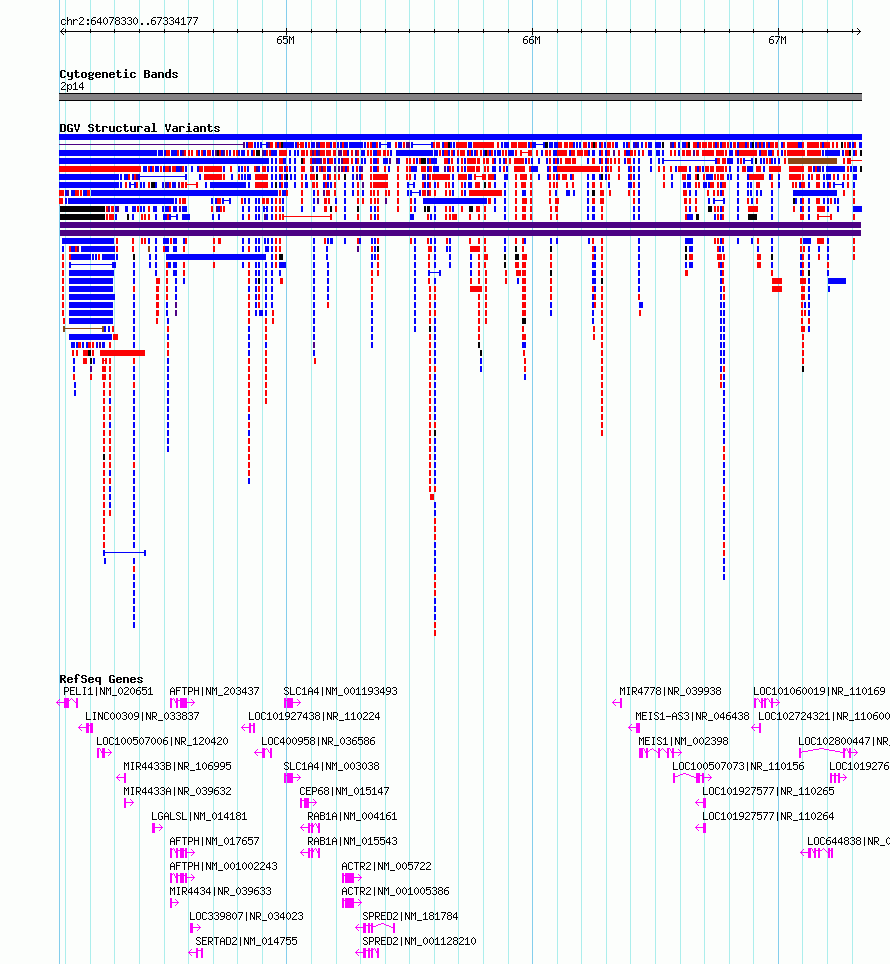This screenshot has height=964, width=890.
Task: Click the RefSeq Genes track title
Action: click(x=101, y=679)
